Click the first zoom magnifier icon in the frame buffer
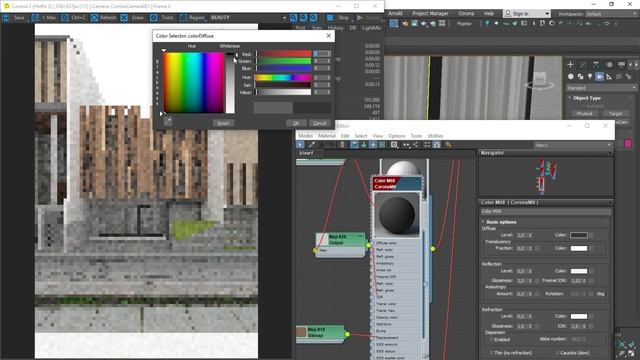The image size is (640, 360). pyautogui.click(x=293, y=18)
